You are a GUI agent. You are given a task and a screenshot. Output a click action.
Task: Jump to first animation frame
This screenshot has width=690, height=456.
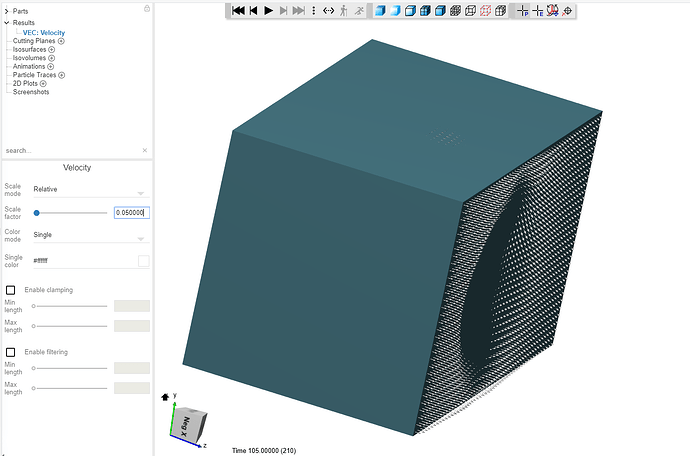click(x=238, y=11)
